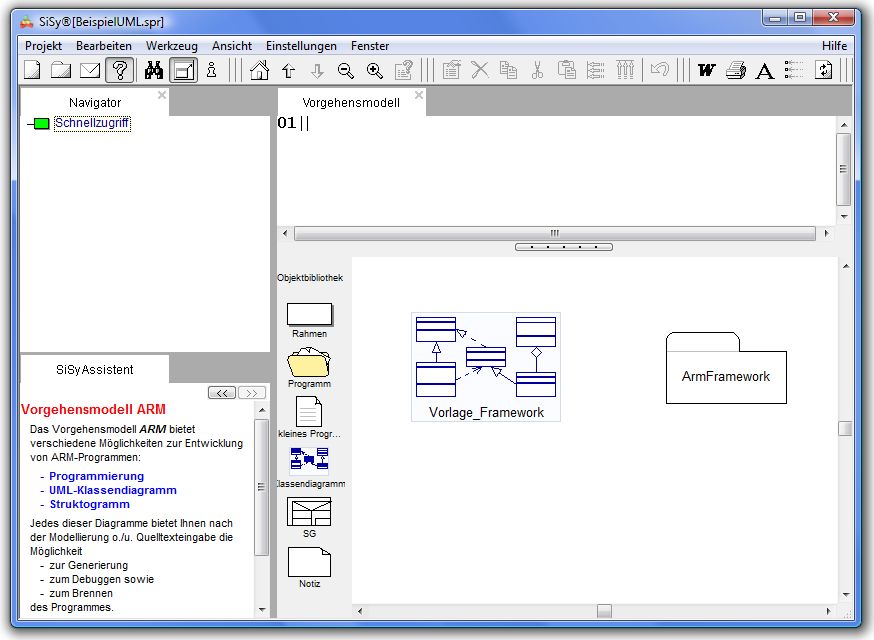Viewport: 874px width, 640px height.
Task: Select the Vorgehensmodell tab
Action: click(351, 103)
